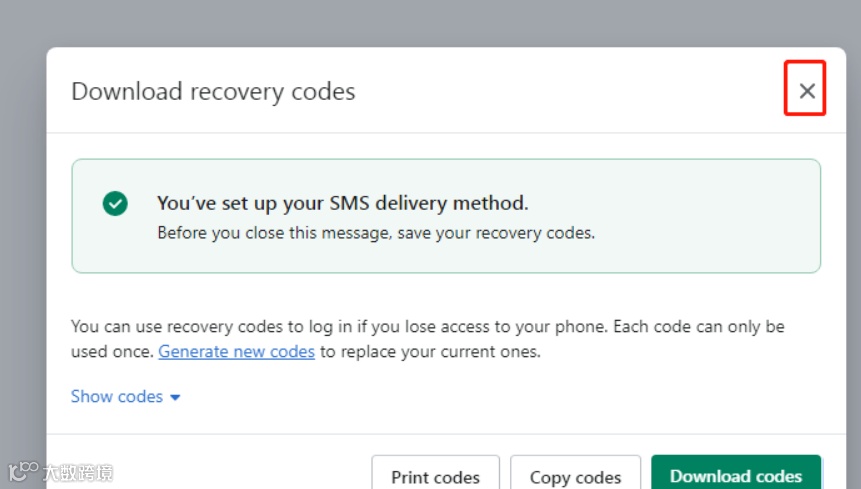Click the Show codes caret arrow
Image resolution: width=861 pixels, height=489 pixels.
[176, 397]
